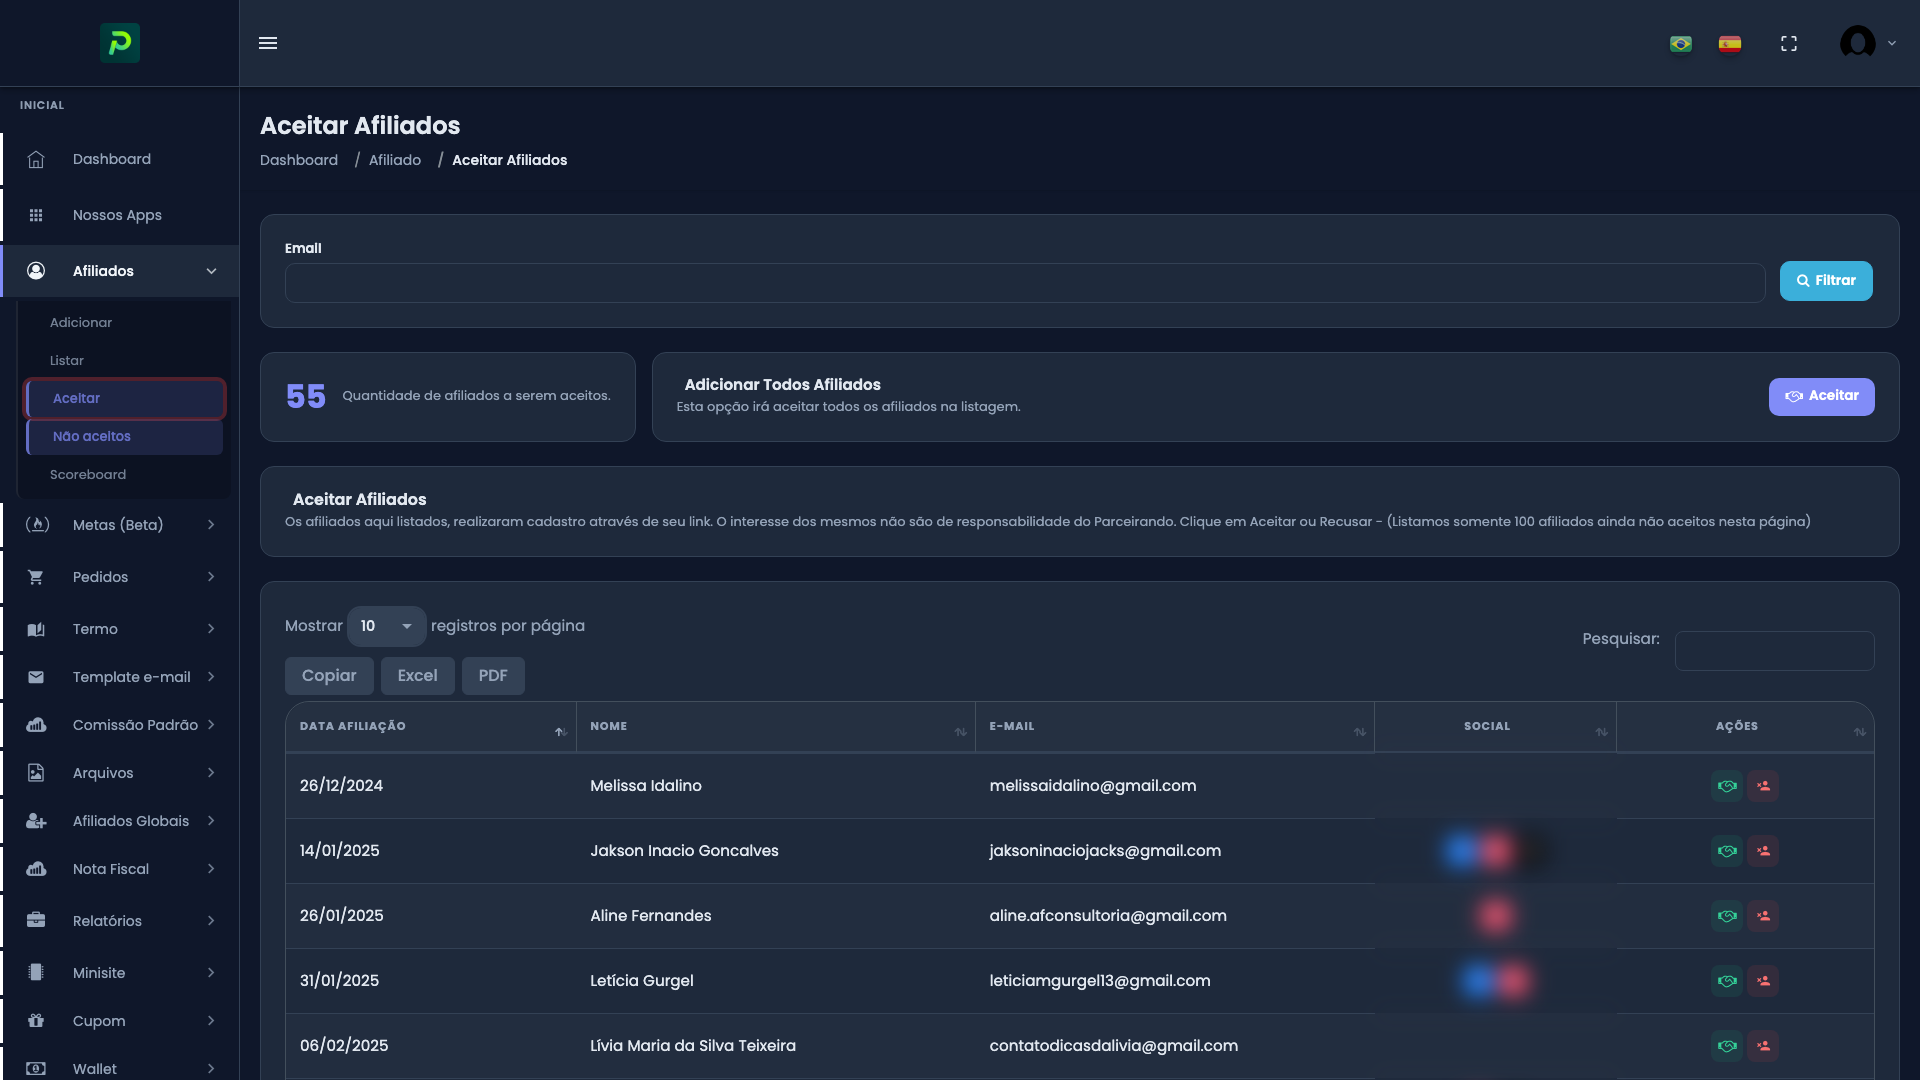Screen dimensions: 1920x1080
Task: Sort table by E-mail column
Action: pyautogui.click(x=1174, y=727)
